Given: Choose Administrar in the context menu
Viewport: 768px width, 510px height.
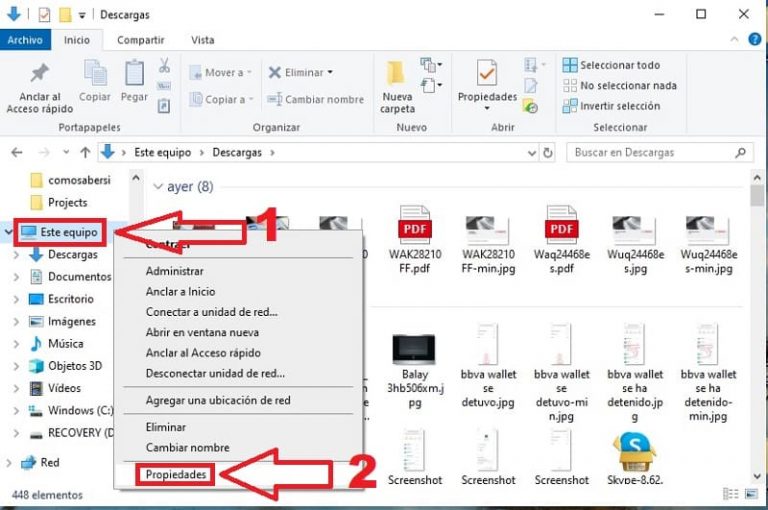Looking at the screenshot, I should pos(174,271).
